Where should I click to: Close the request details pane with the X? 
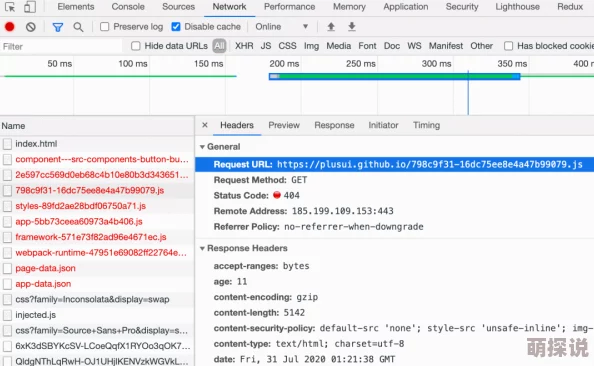(205, 125)
